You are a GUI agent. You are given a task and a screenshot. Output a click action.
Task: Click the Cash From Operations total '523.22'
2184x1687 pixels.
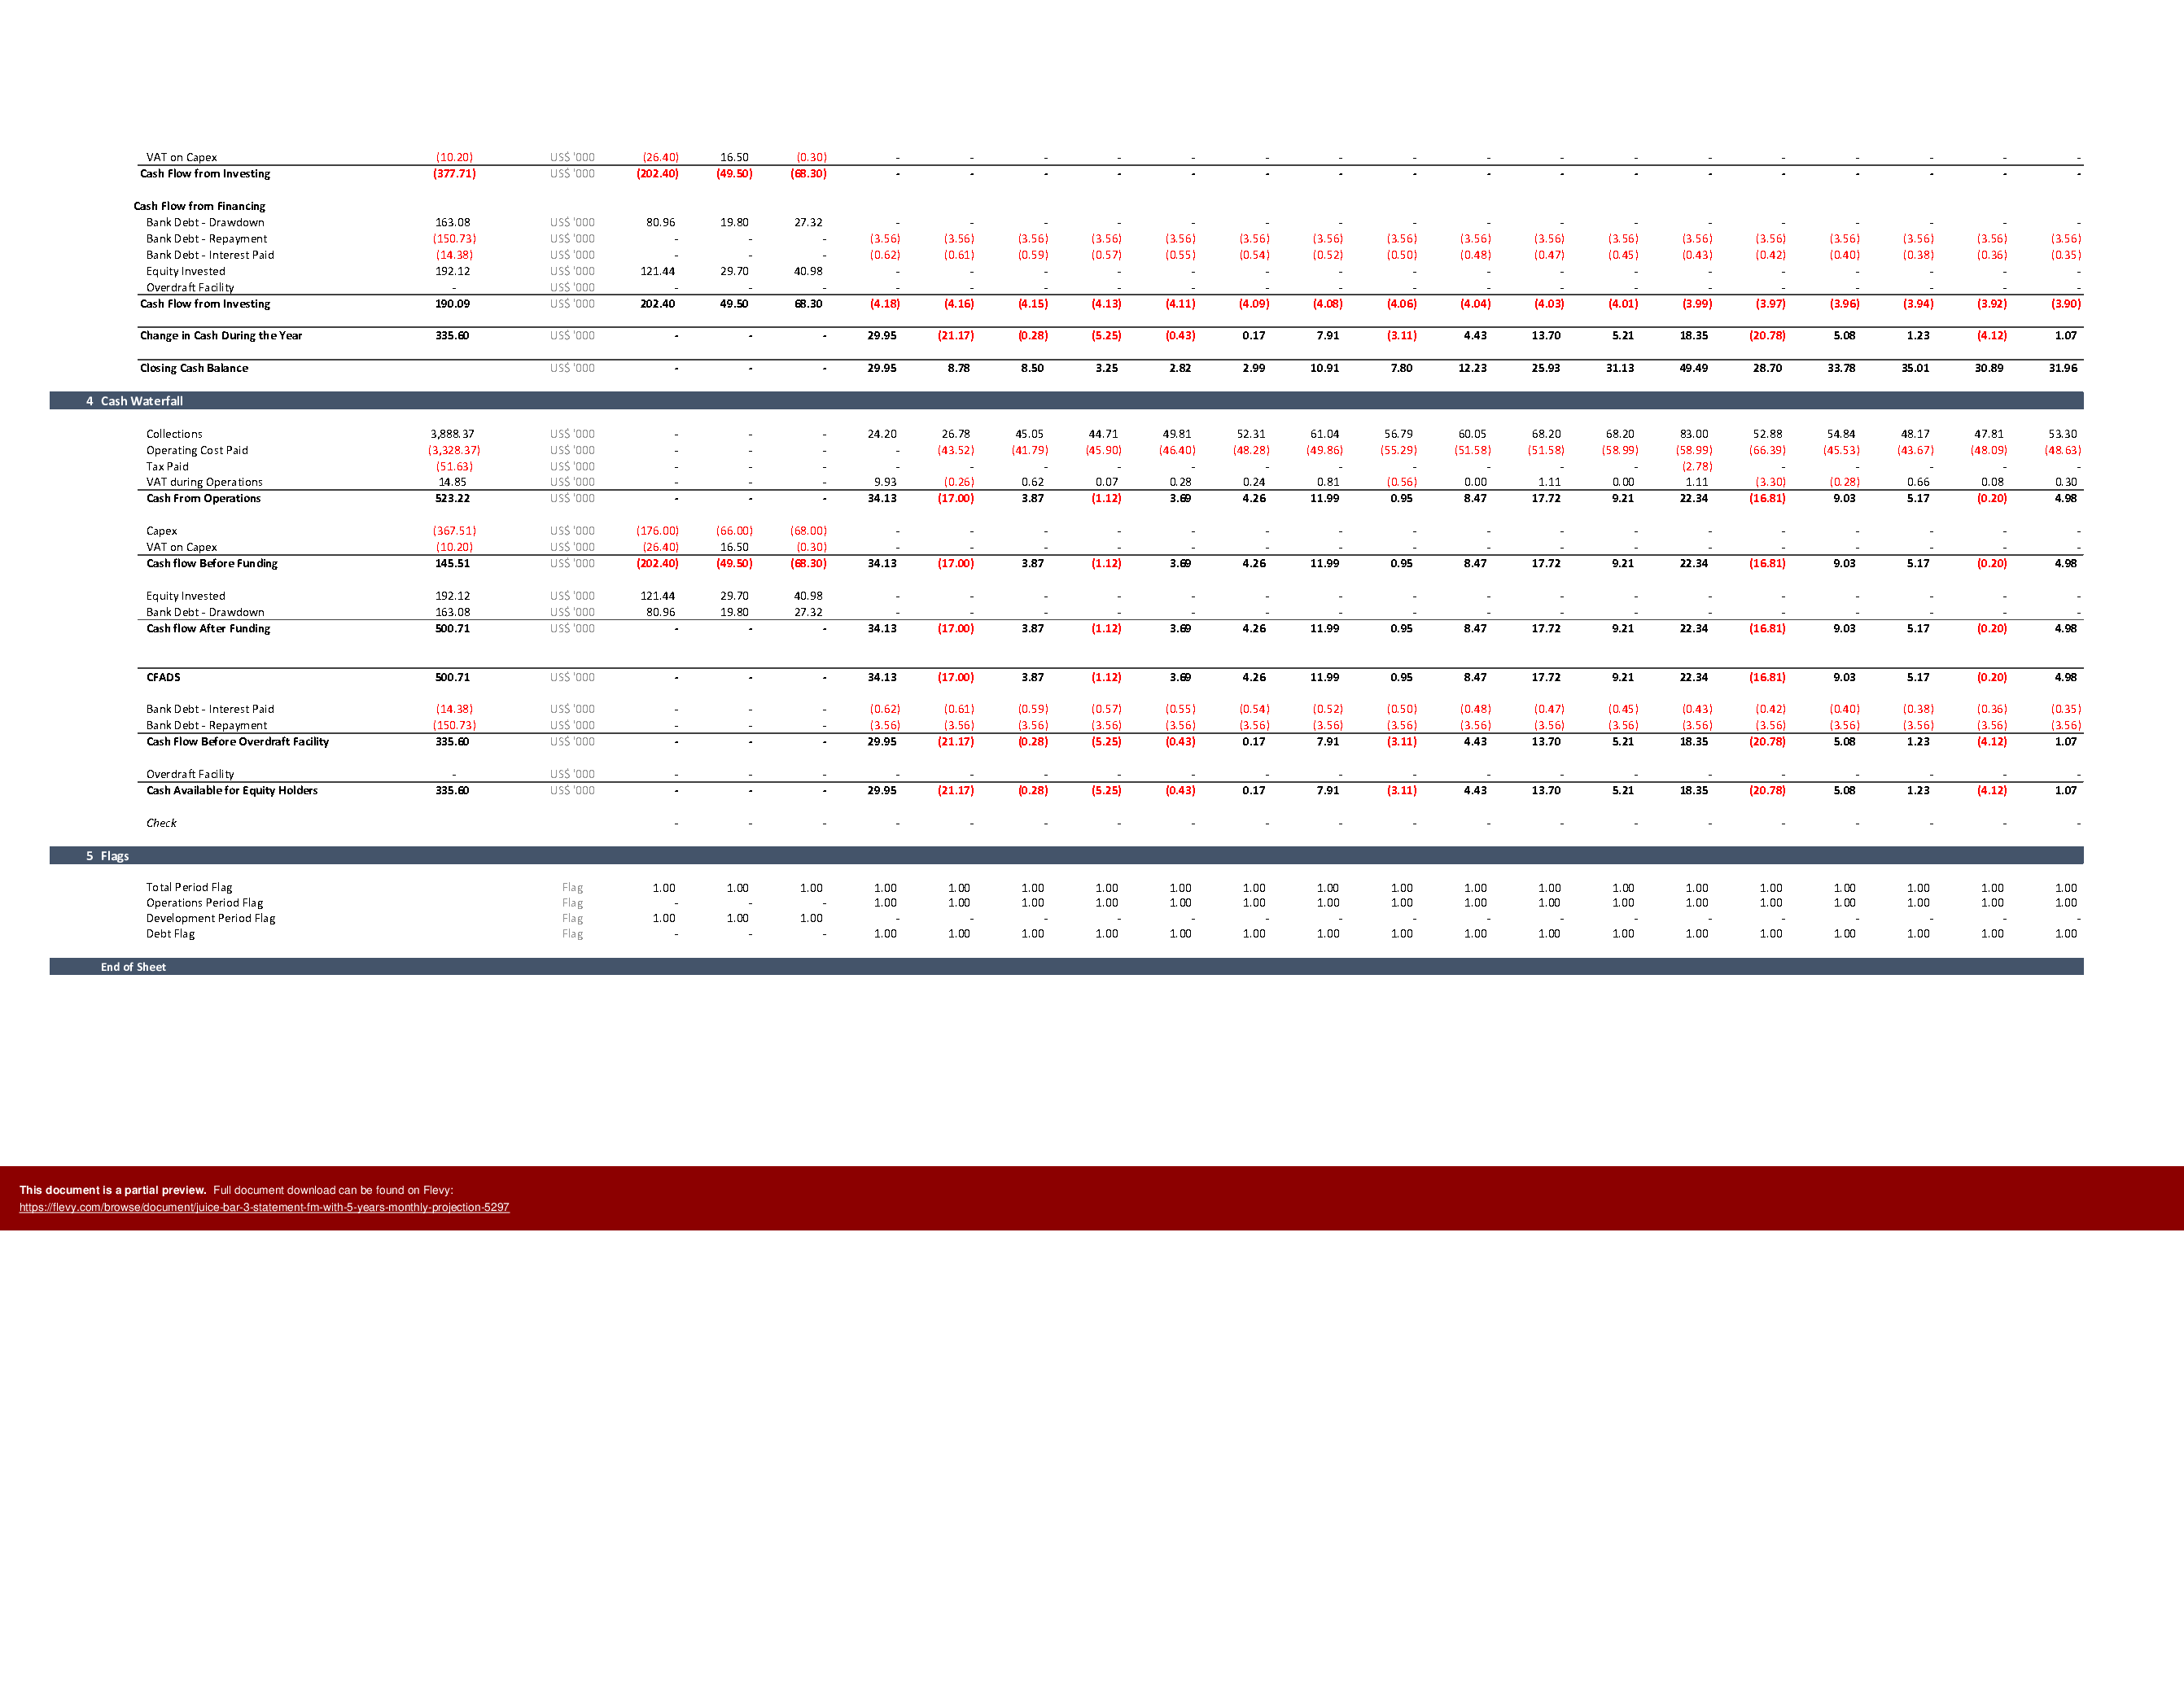[452, 498]
